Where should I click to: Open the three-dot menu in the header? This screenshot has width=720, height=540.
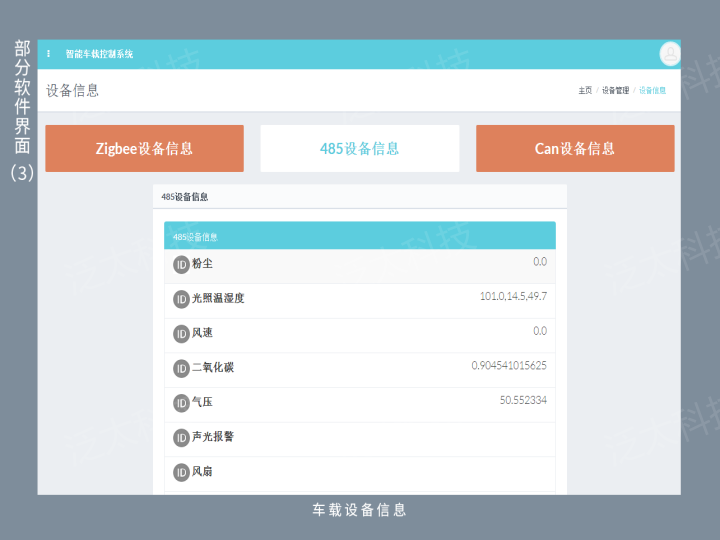click(x=49, y=54)
